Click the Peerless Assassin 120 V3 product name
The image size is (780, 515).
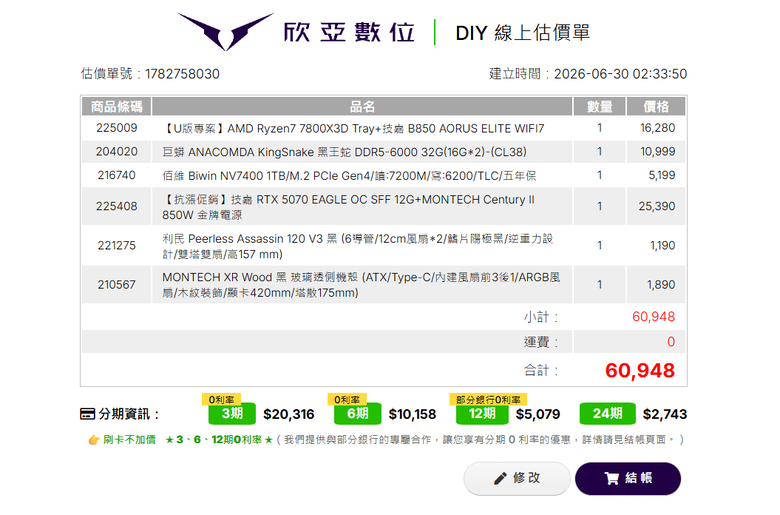[x=357, y=246]
